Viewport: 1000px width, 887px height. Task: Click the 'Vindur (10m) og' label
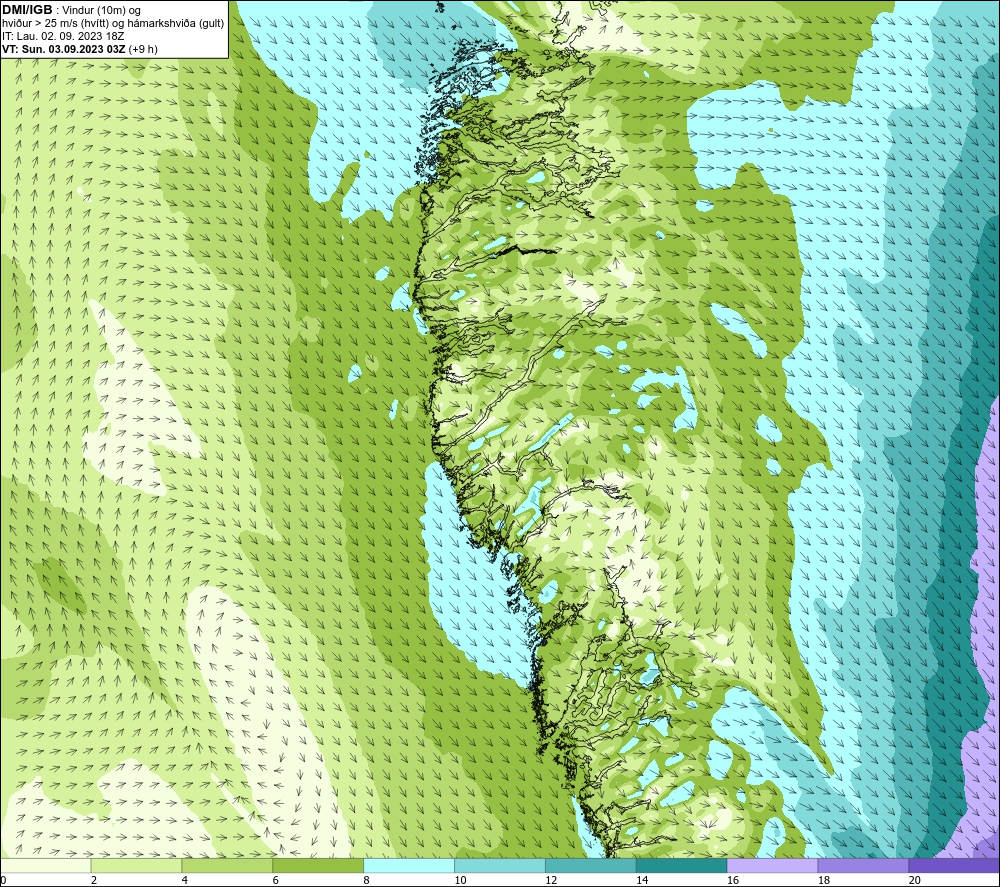click(x=101, y=11)
